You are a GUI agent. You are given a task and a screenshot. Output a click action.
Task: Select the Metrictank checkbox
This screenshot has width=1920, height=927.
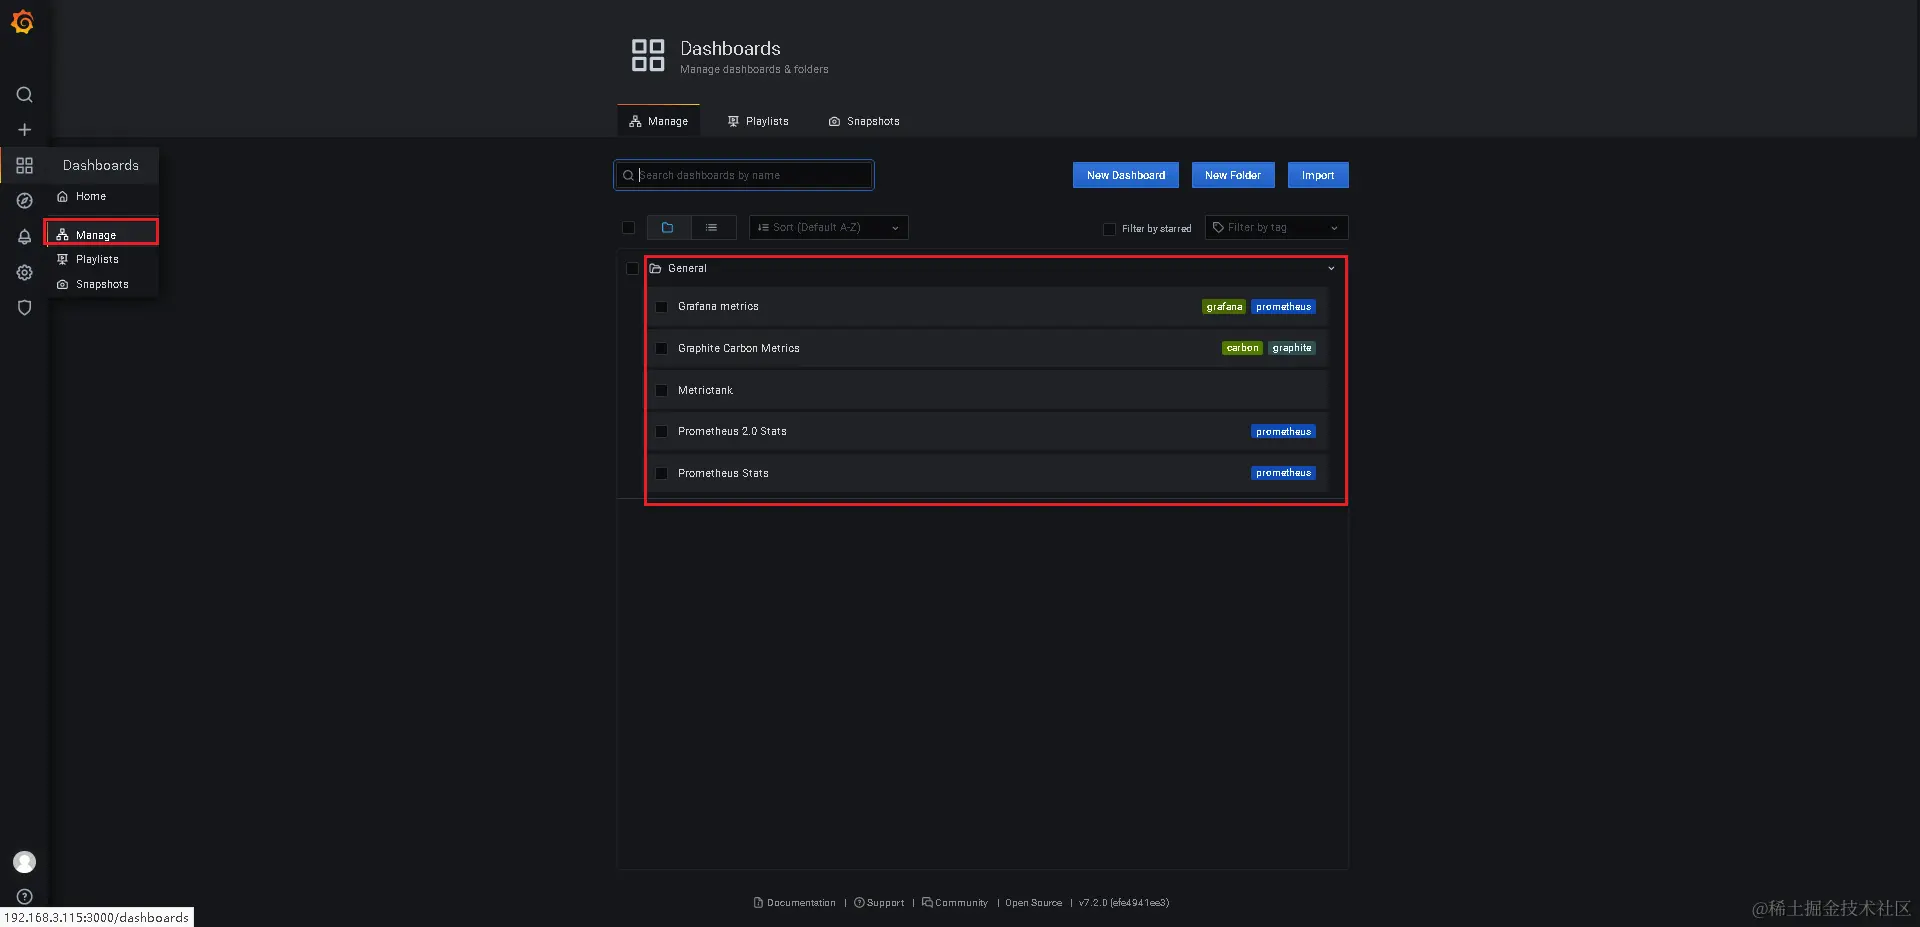pos(661,391)
